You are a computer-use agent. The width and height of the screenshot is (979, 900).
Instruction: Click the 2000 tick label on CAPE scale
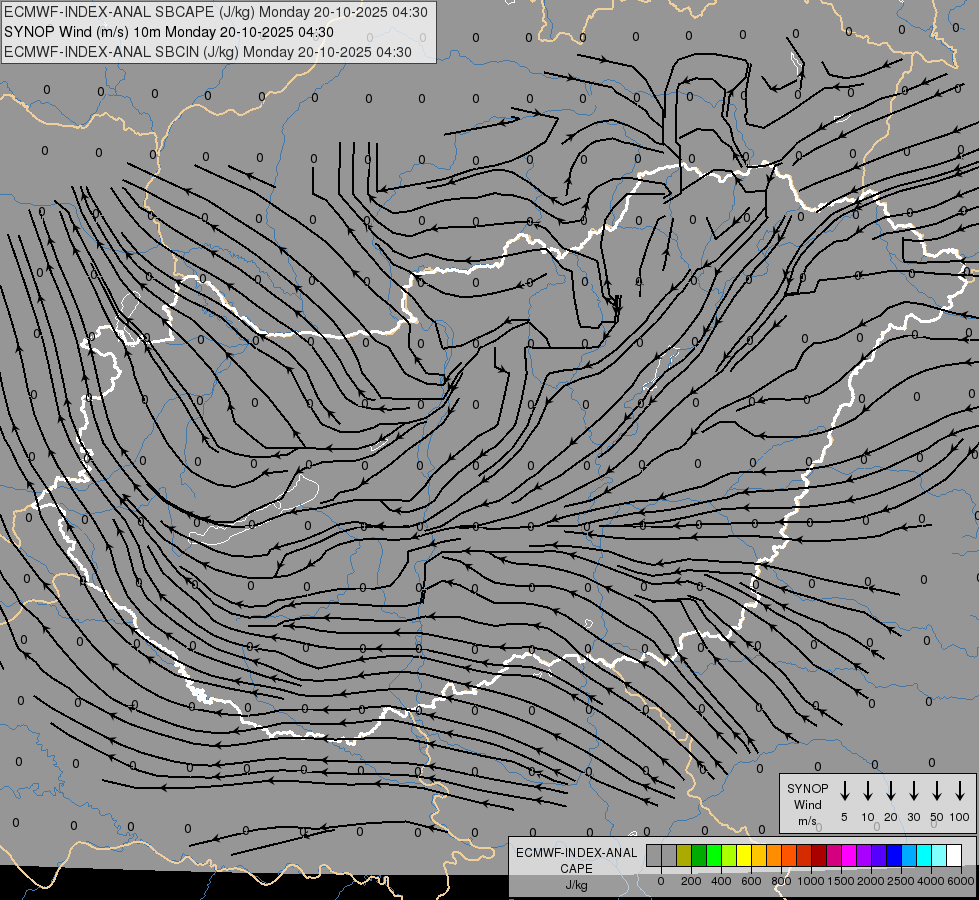[x=871, y=881]
